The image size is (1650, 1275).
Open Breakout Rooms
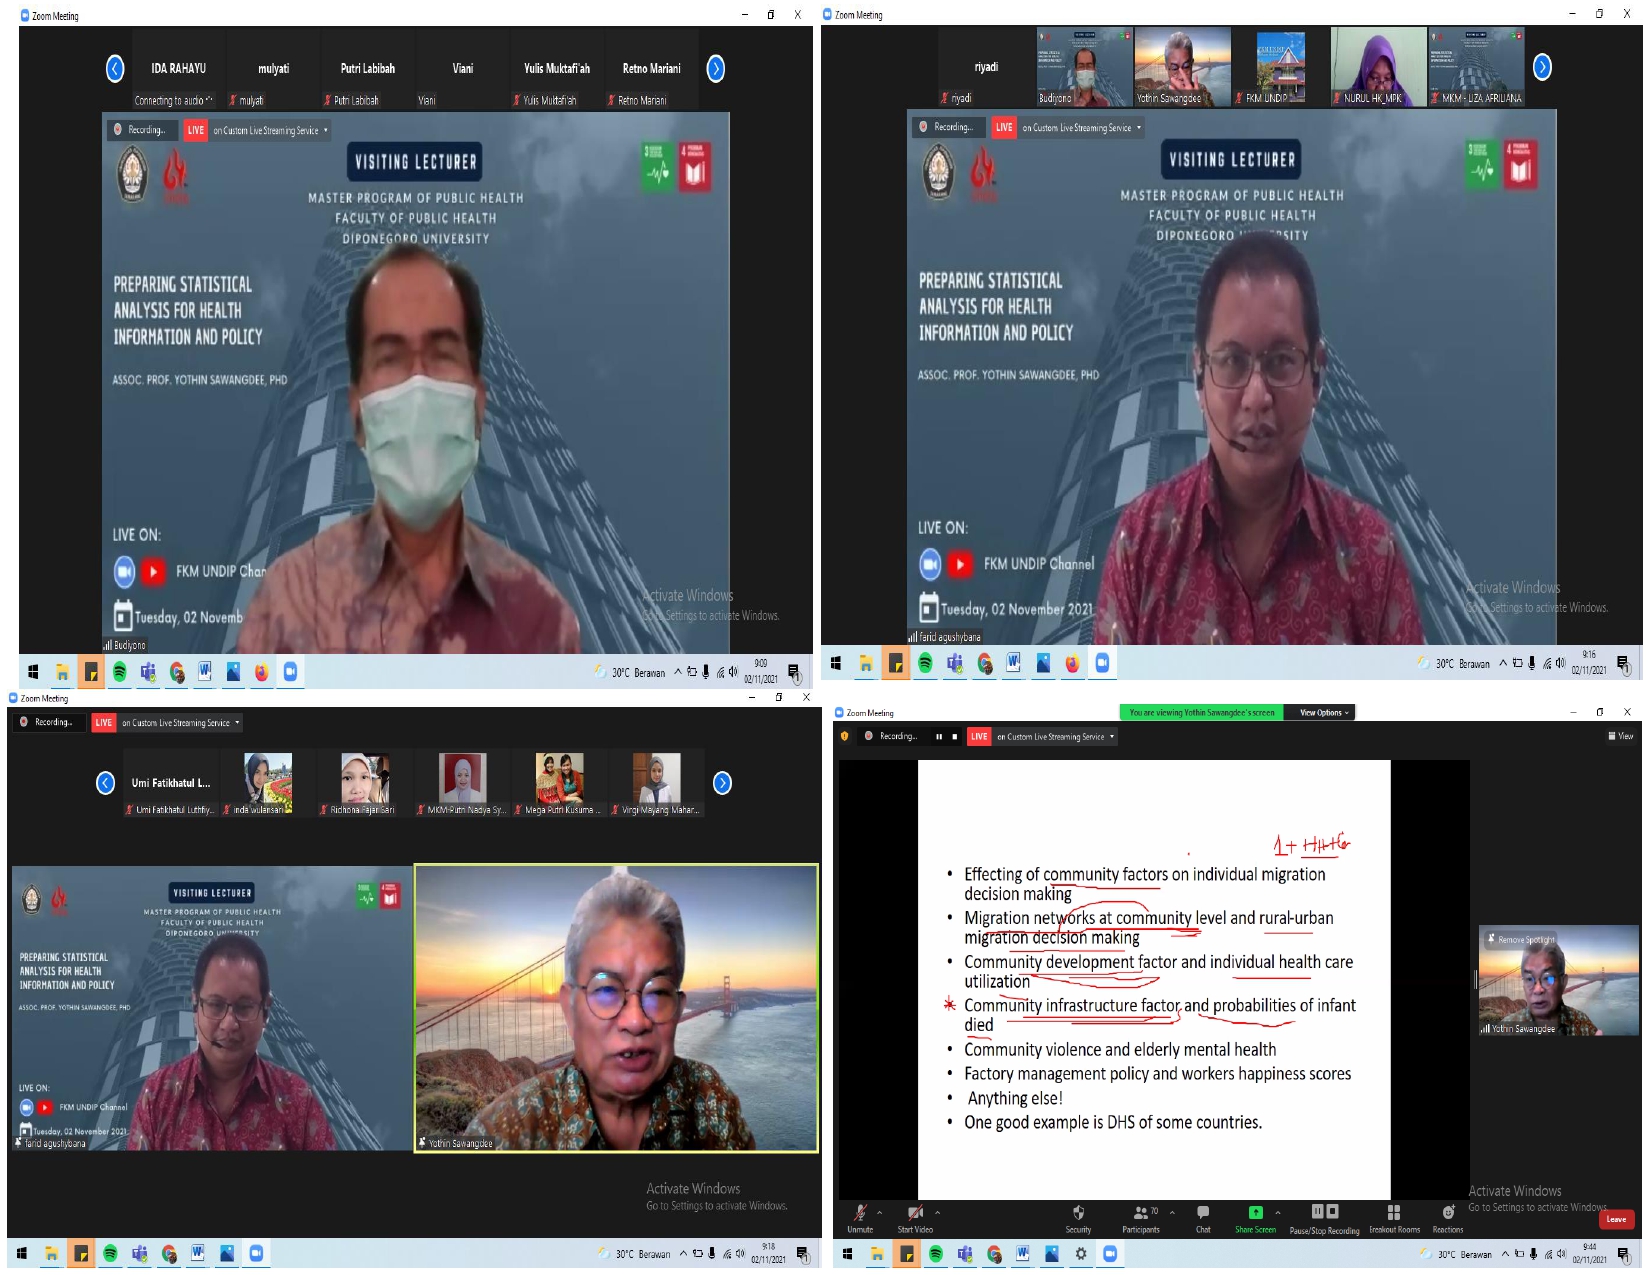[1394, 1218]
